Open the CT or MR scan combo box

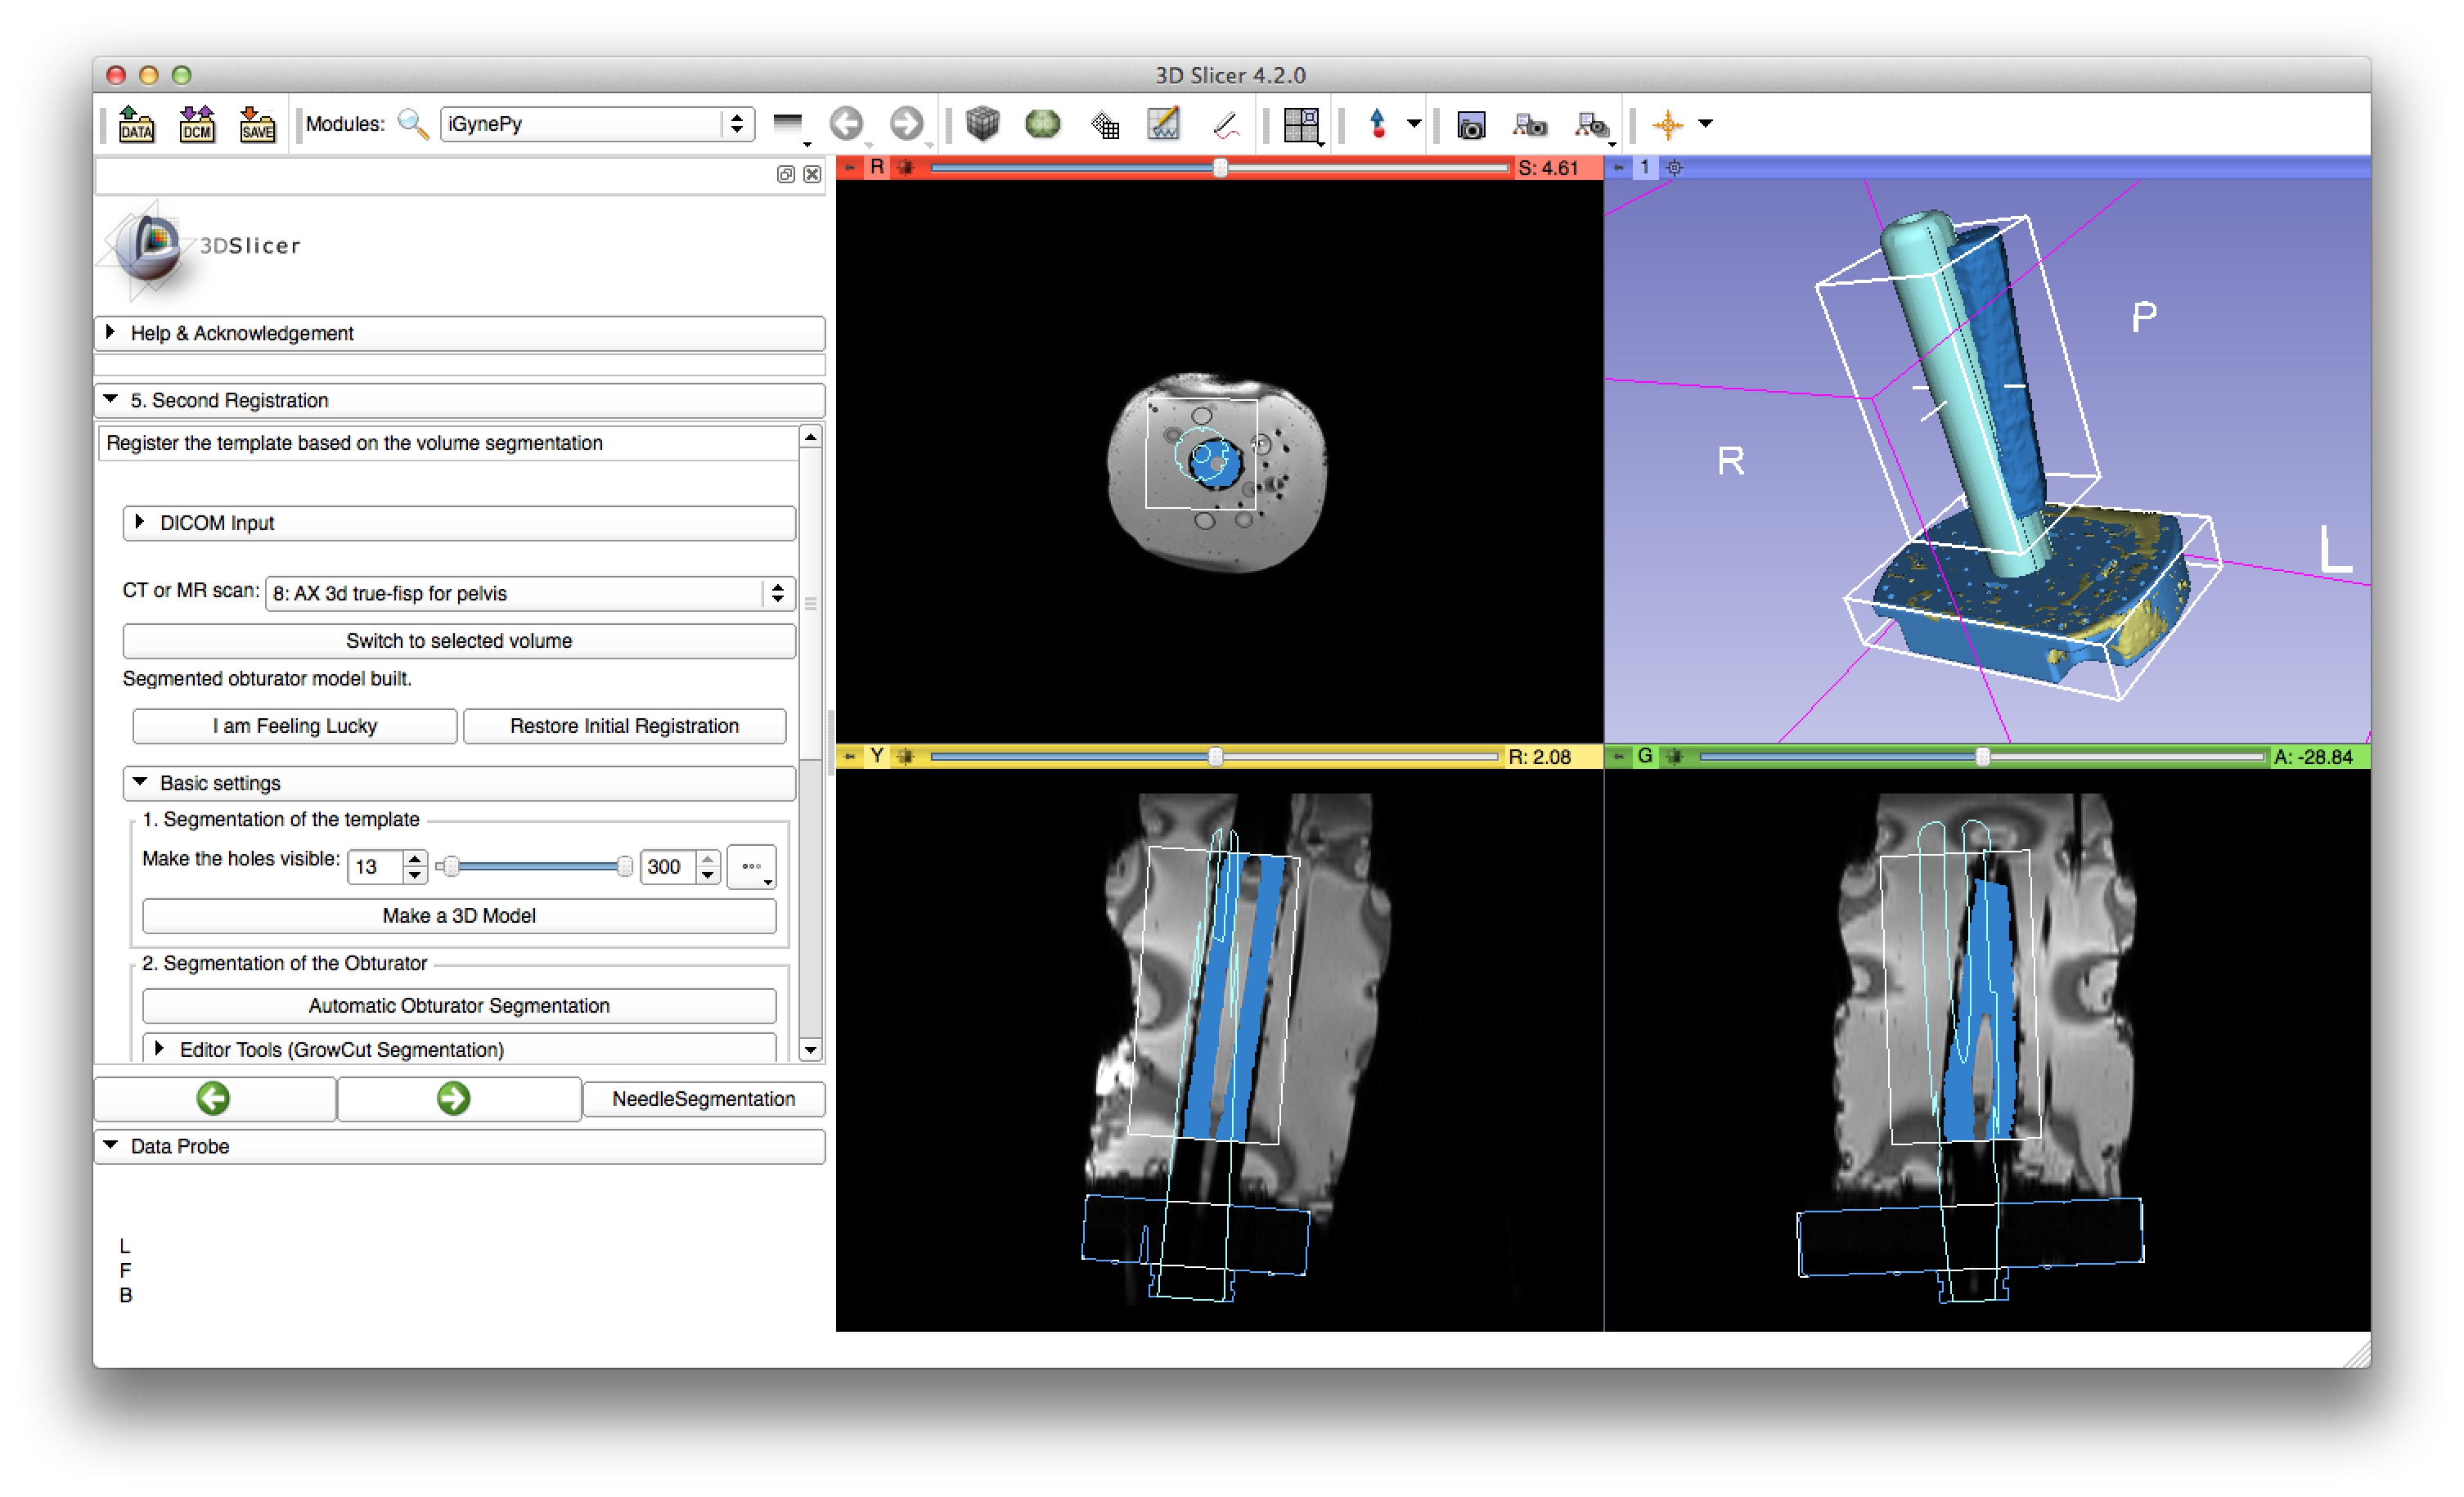point(530,594)
